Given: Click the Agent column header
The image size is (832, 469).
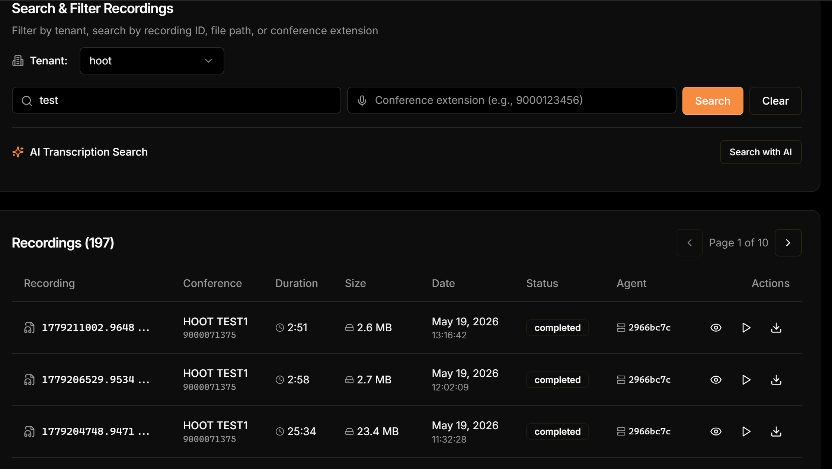Looking at the screenshot, I should point(631,283).
